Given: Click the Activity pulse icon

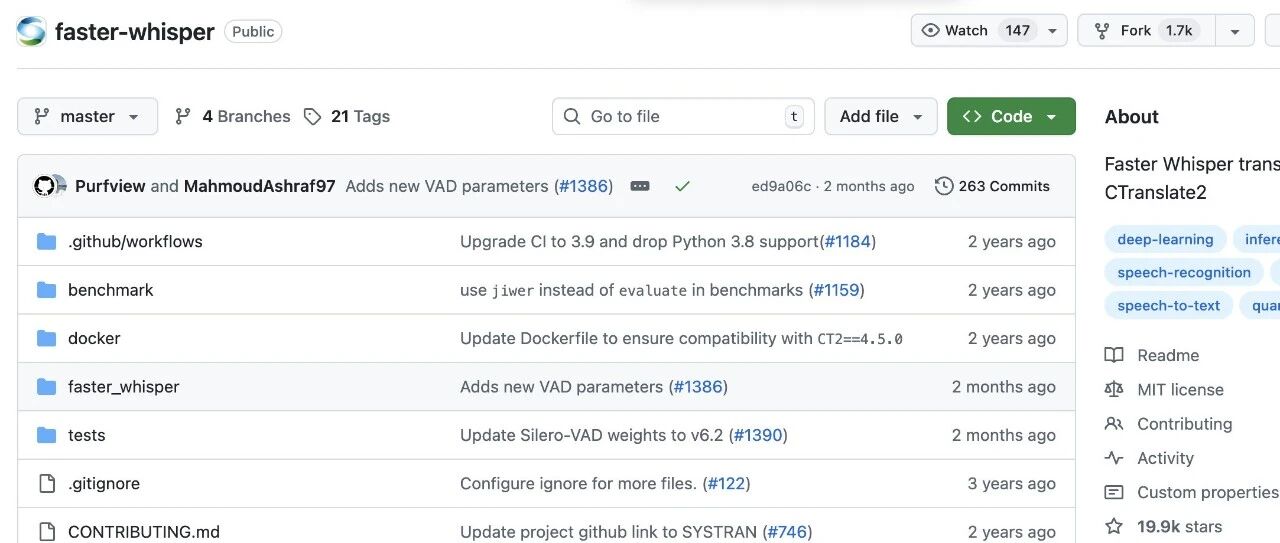Looking at the screenshot, I should tap(1114, 458).
